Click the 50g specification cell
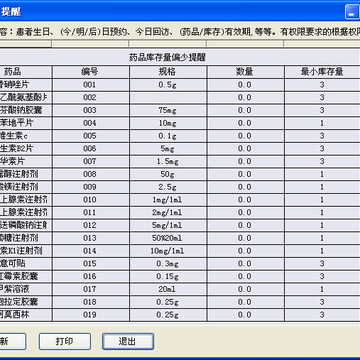The image size is (360, 360). pos(168,174)
